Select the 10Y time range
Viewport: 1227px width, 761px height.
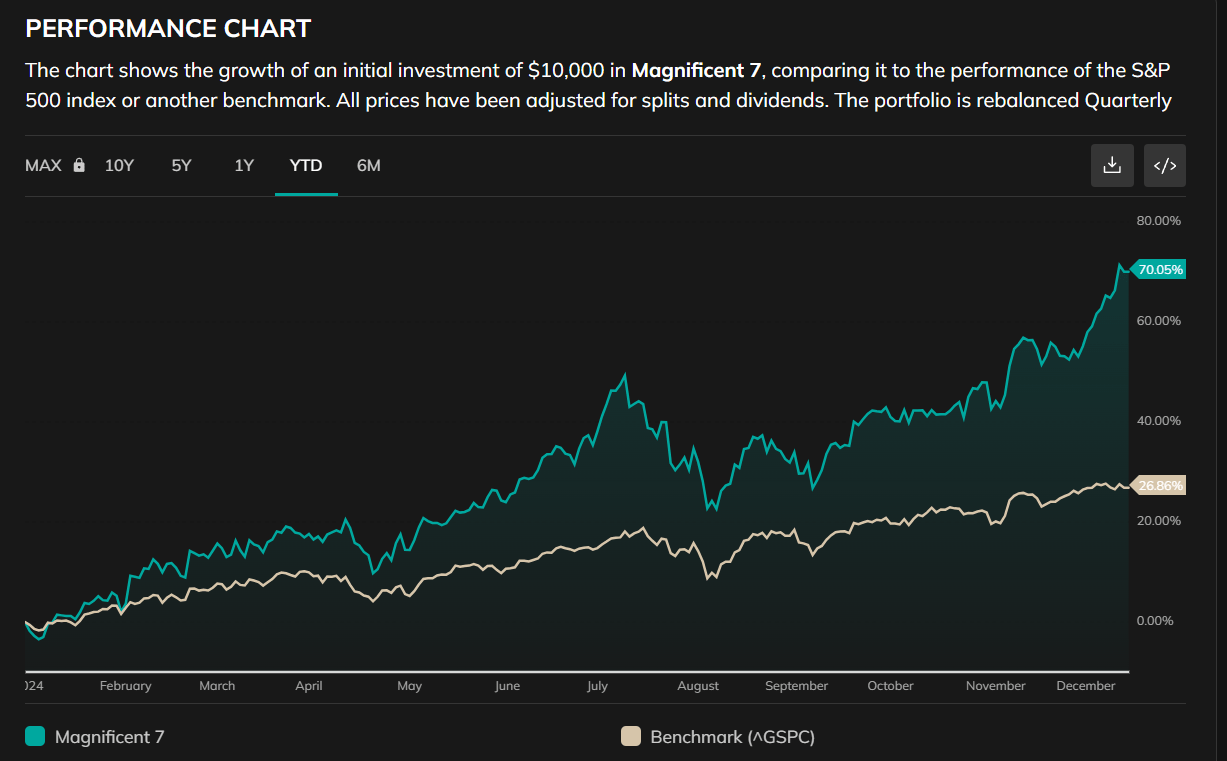point(119,165)
